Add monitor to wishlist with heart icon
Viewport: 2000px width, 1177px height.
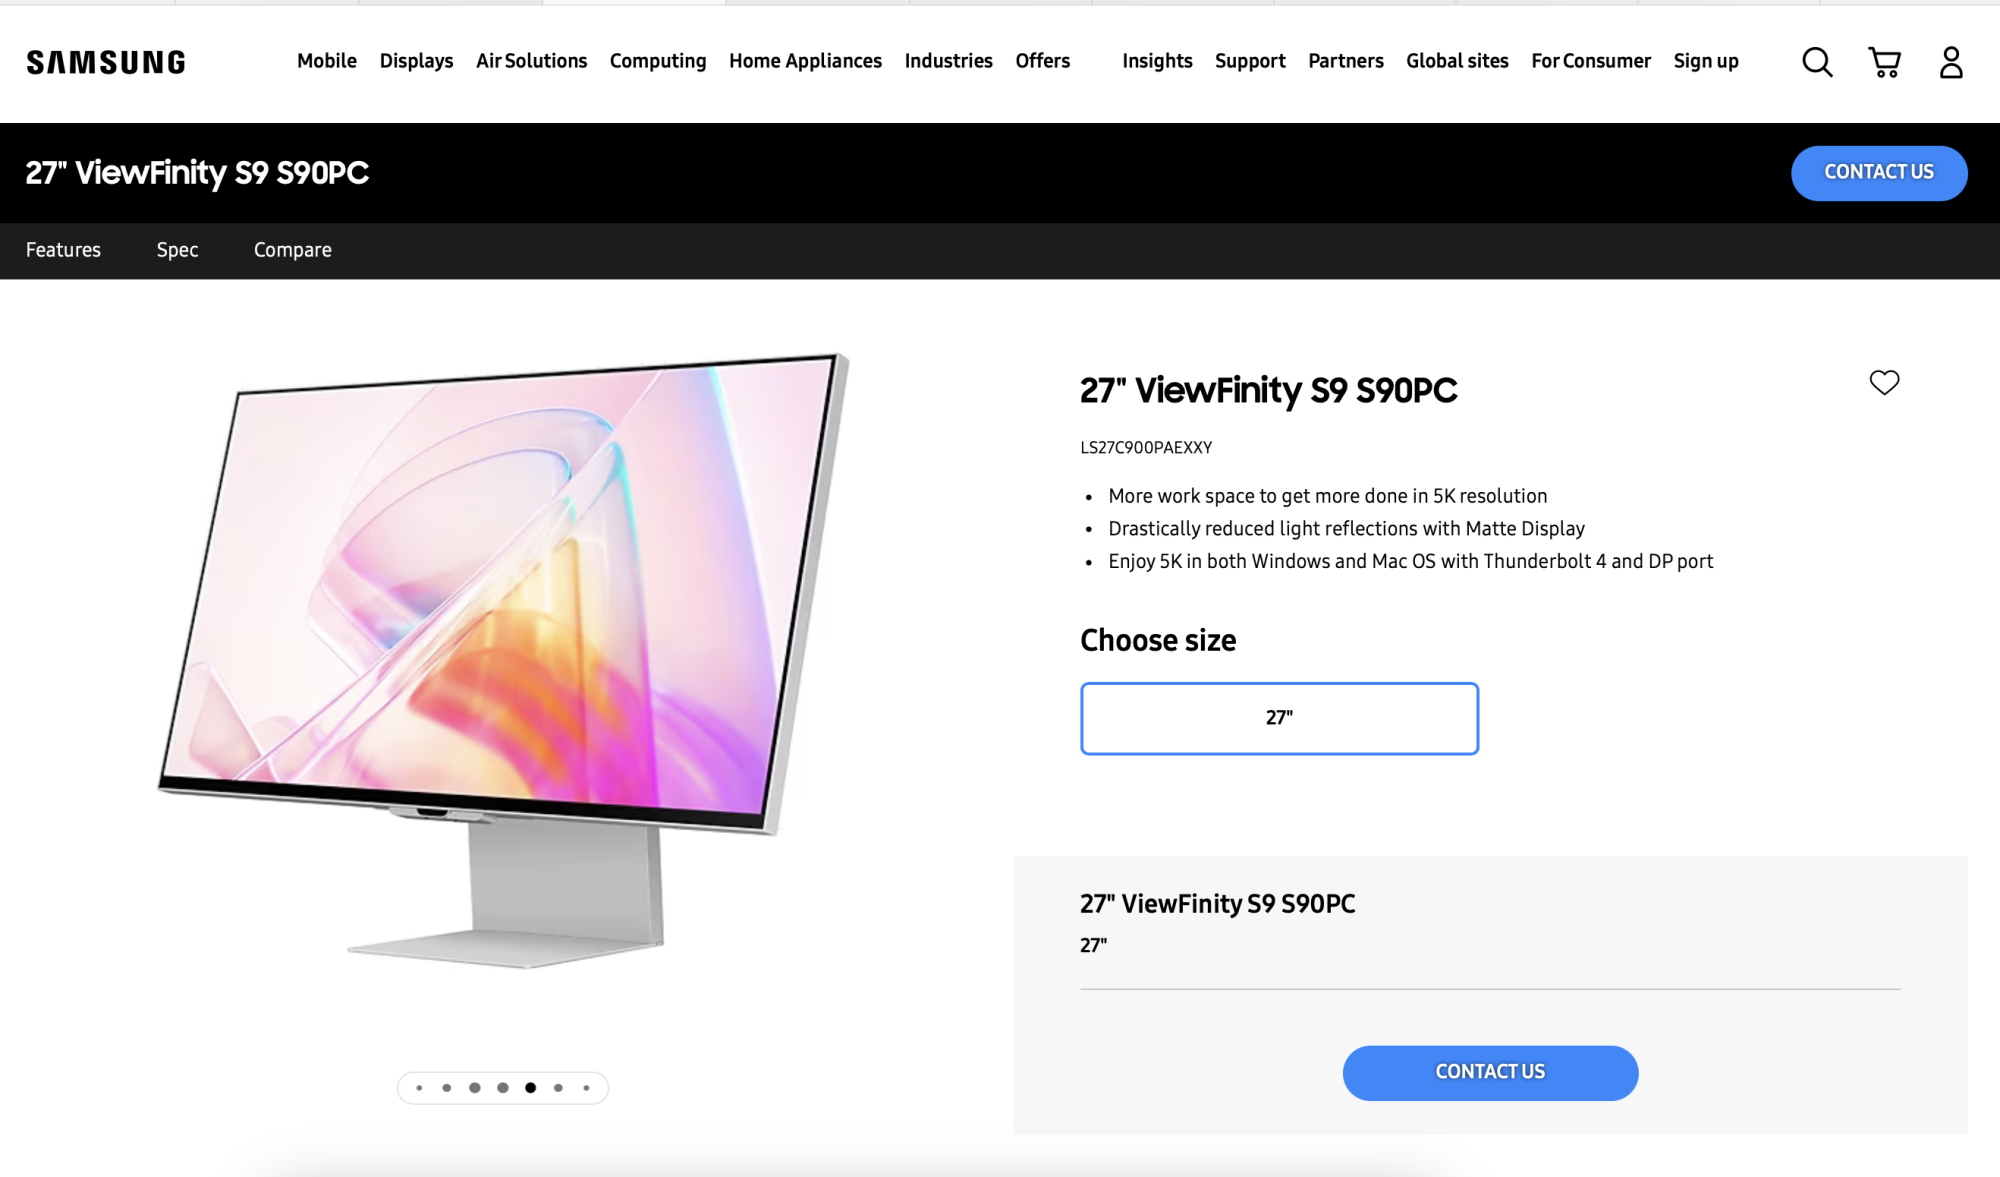1884,382
